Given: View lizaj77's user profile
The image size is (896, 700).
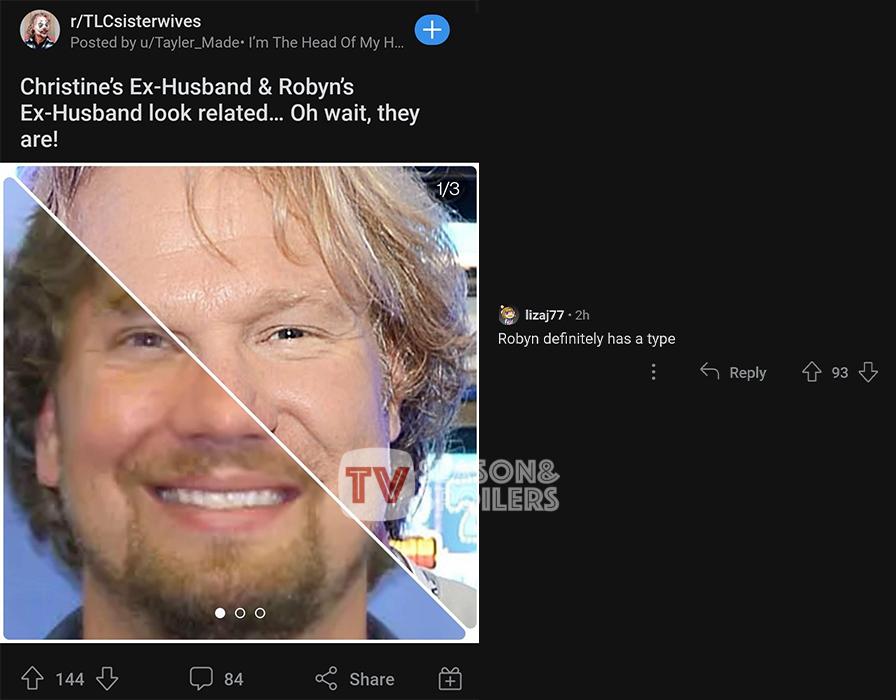Looking at the screenshot, I should (544, 315).
